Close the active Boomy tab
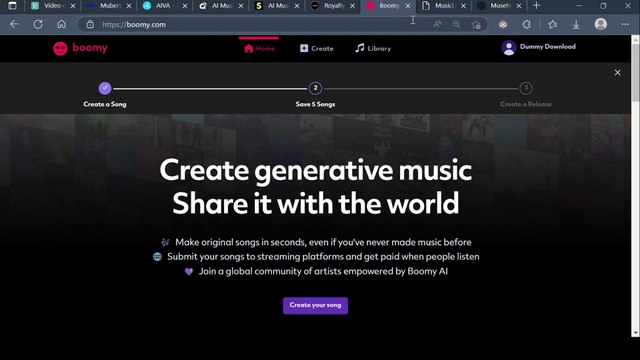Screen dimensions: 640x360 point(407,6)
